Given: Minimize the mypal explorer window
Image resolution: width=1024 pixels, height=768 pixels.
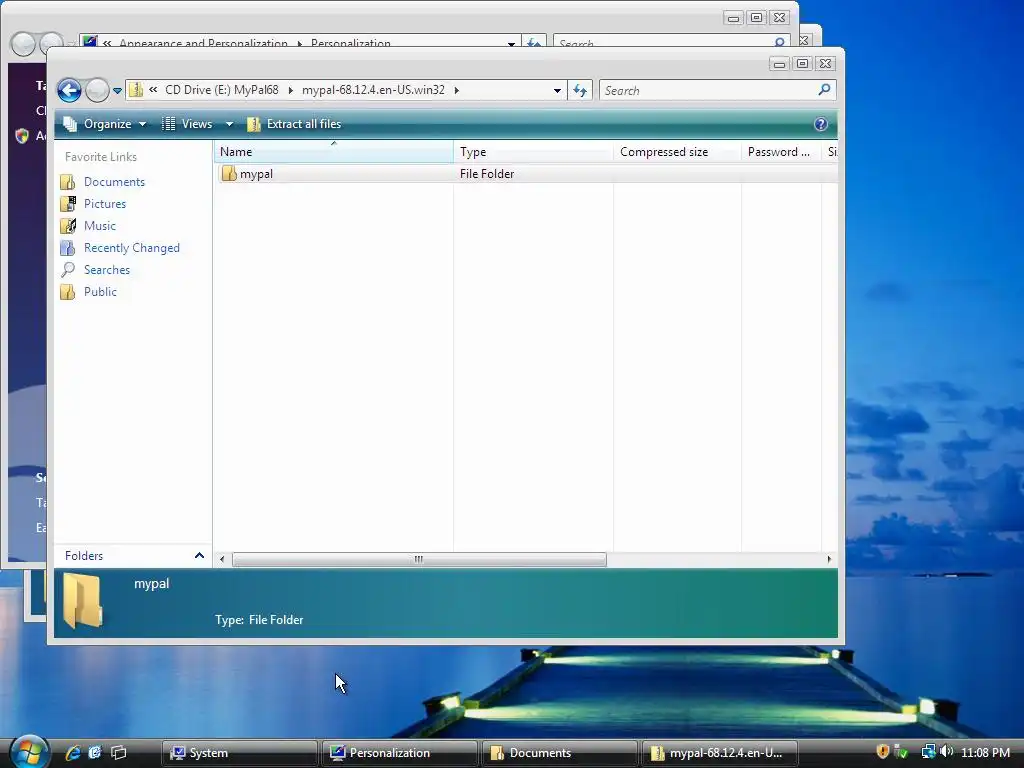Looking at the screenshot, I should (x=779, y=63).
